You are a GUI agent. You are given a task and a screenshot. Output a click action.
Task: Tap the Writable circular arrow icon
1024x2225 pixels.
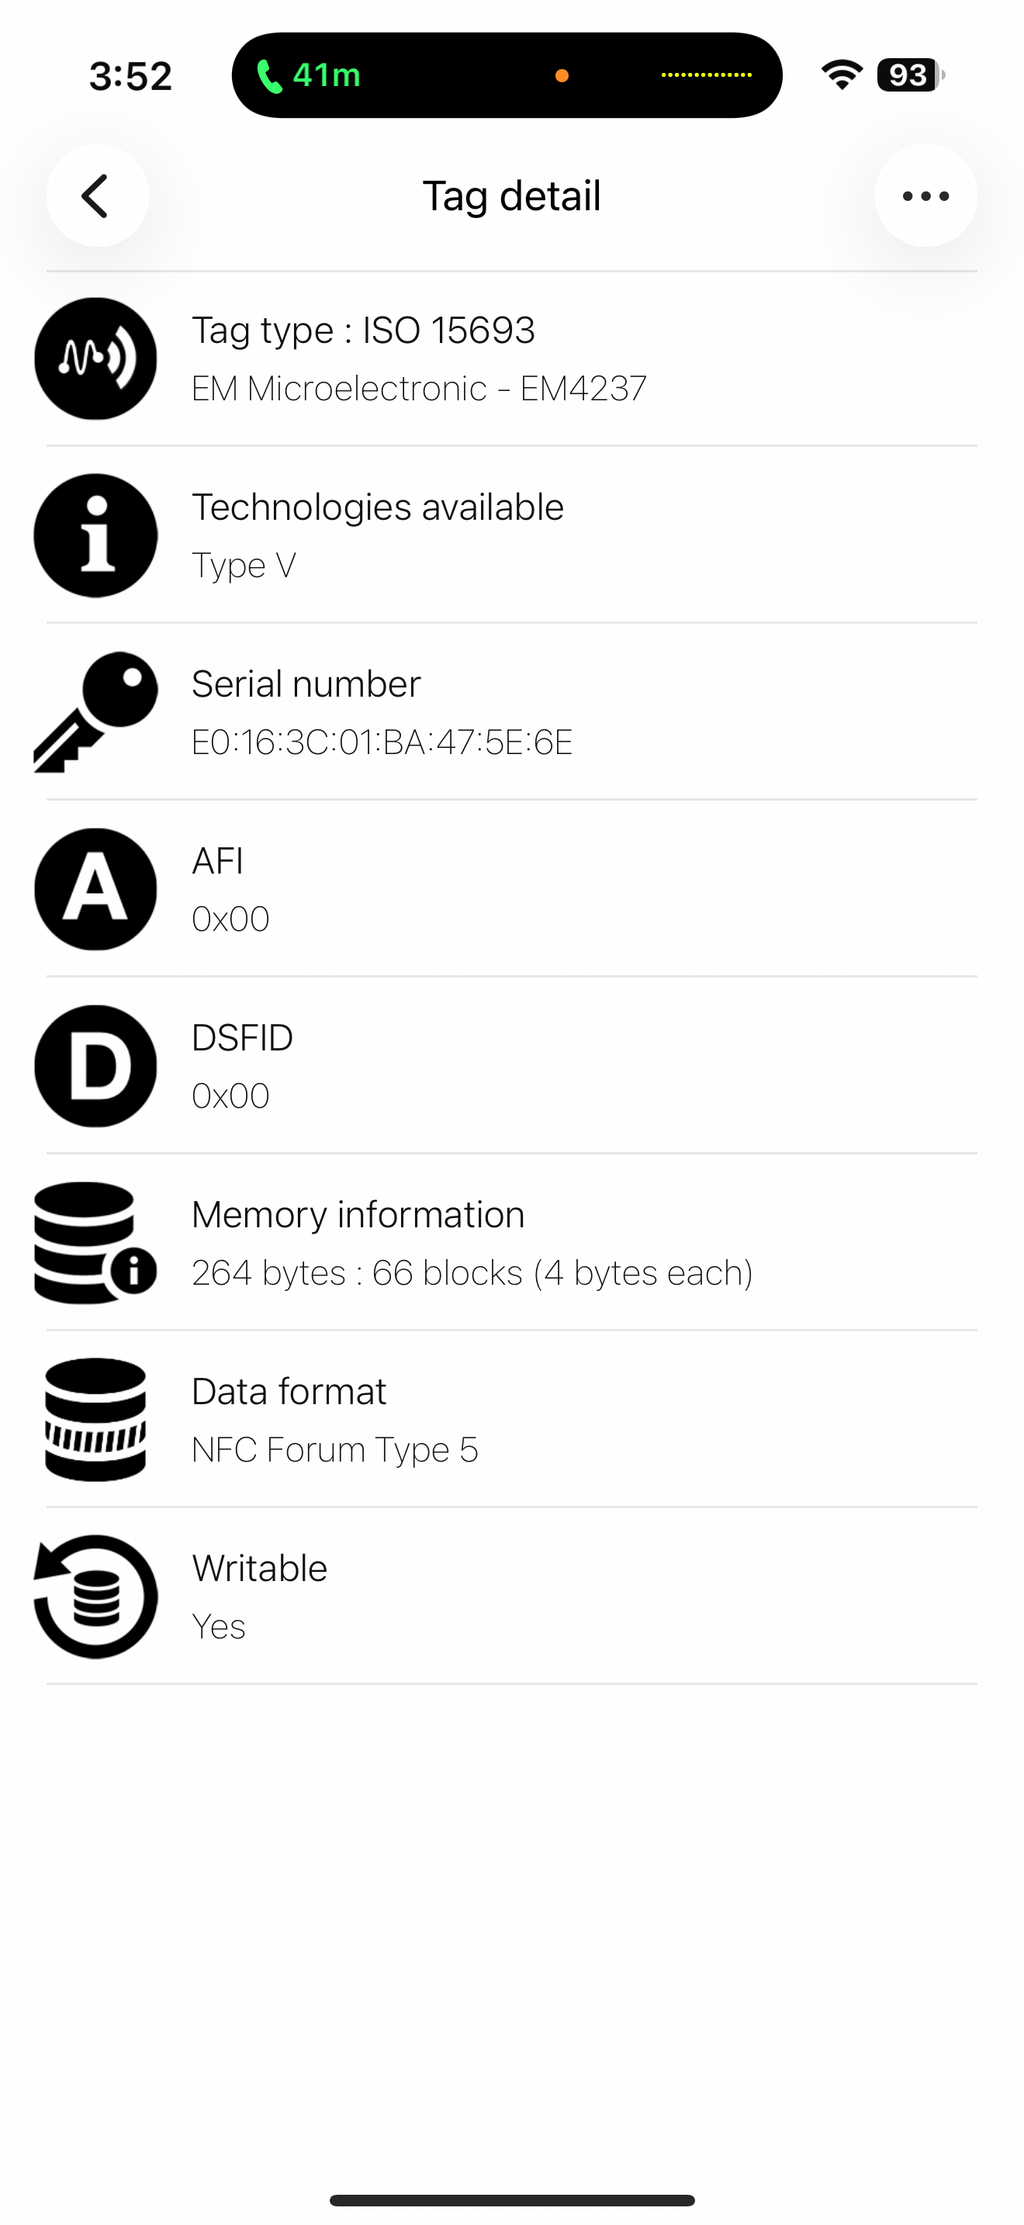tap(96, 1597)
